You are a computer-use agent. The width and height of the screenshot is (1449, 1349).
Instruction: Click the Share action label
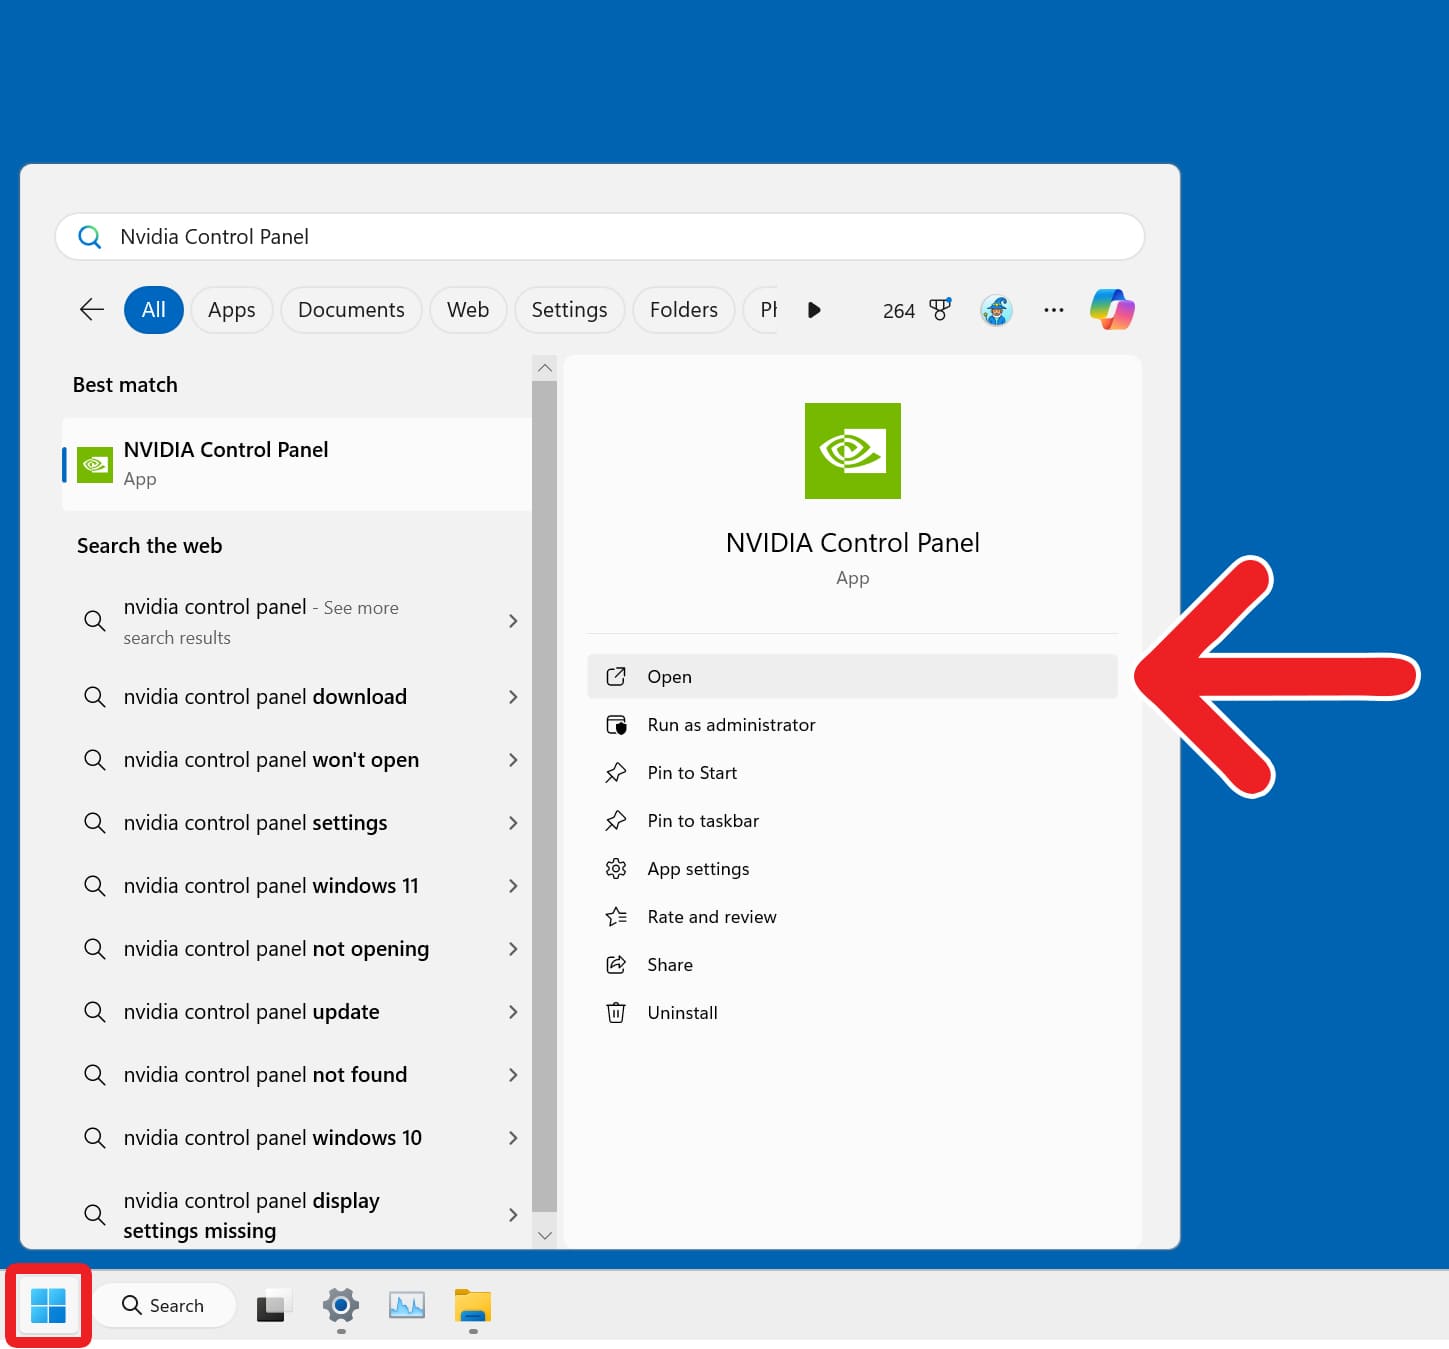pos(670,965)
